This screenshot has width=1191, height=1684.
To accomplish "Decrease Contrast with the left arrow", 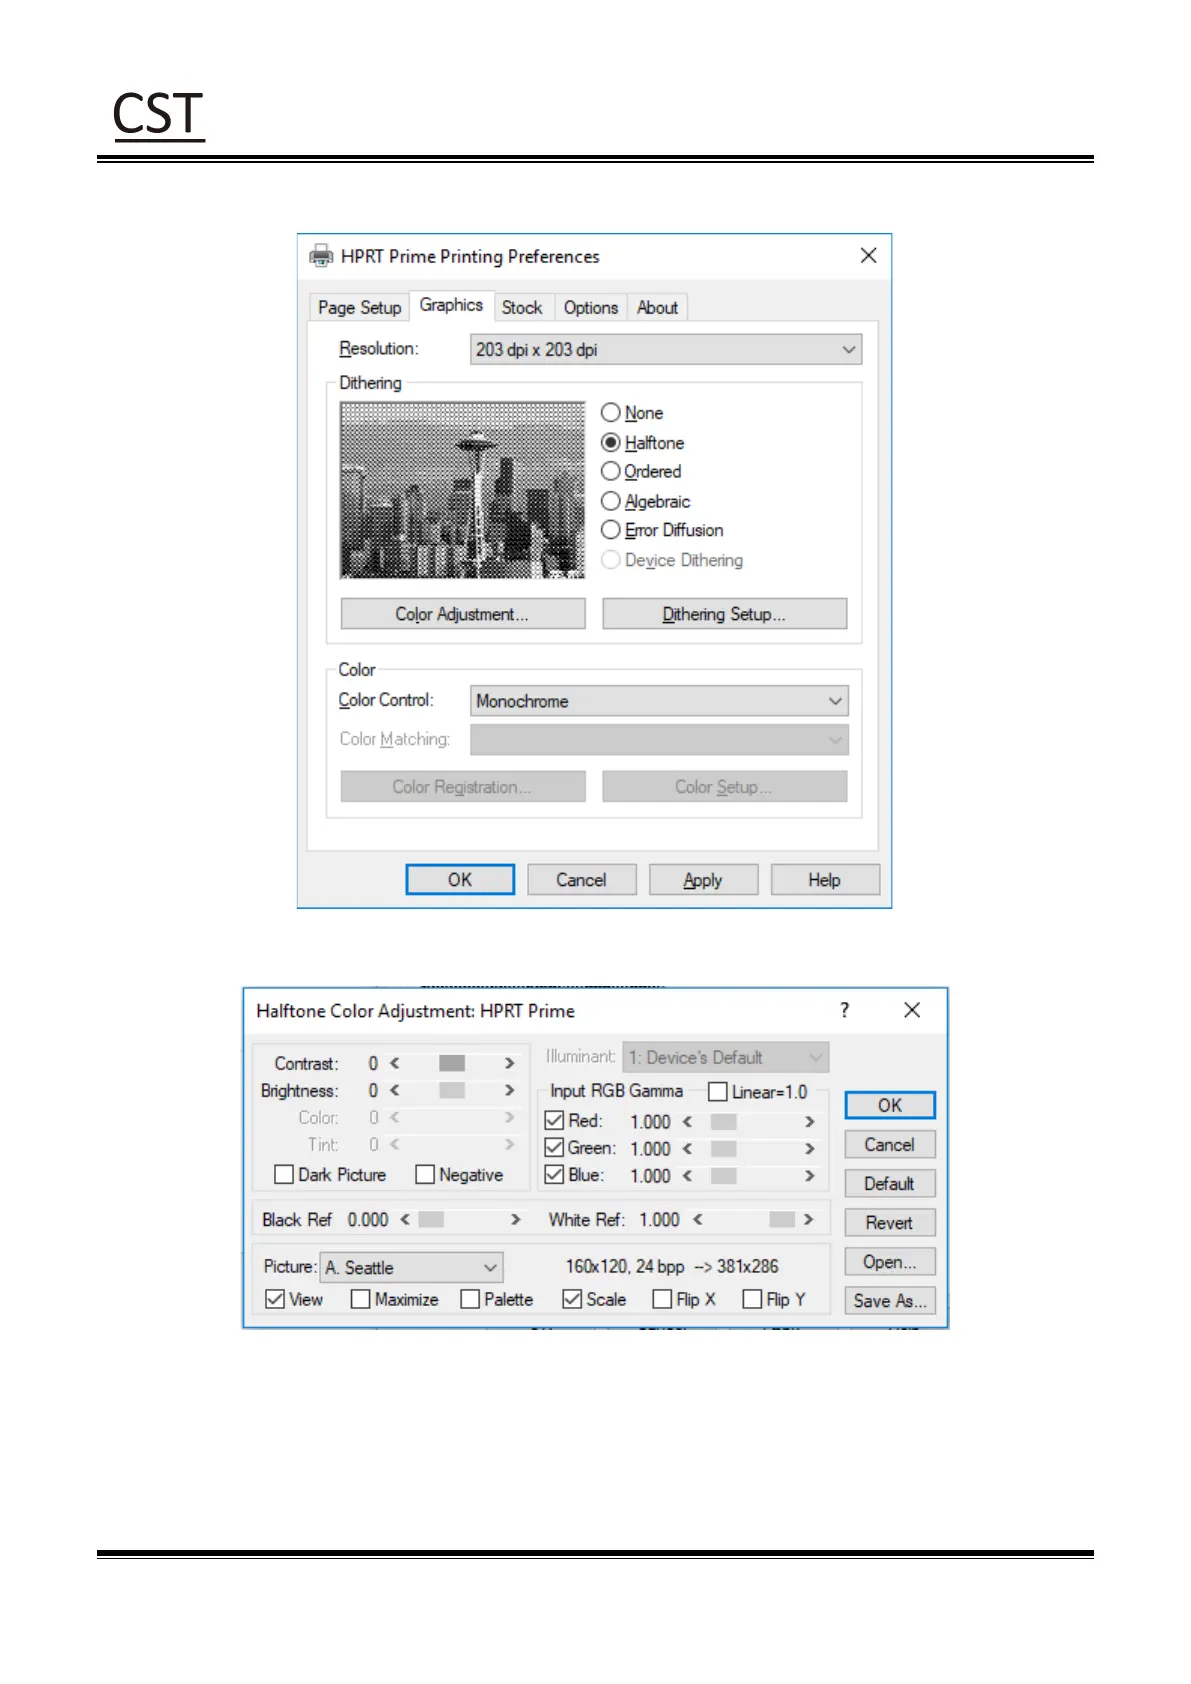I will pos(395,1063).
